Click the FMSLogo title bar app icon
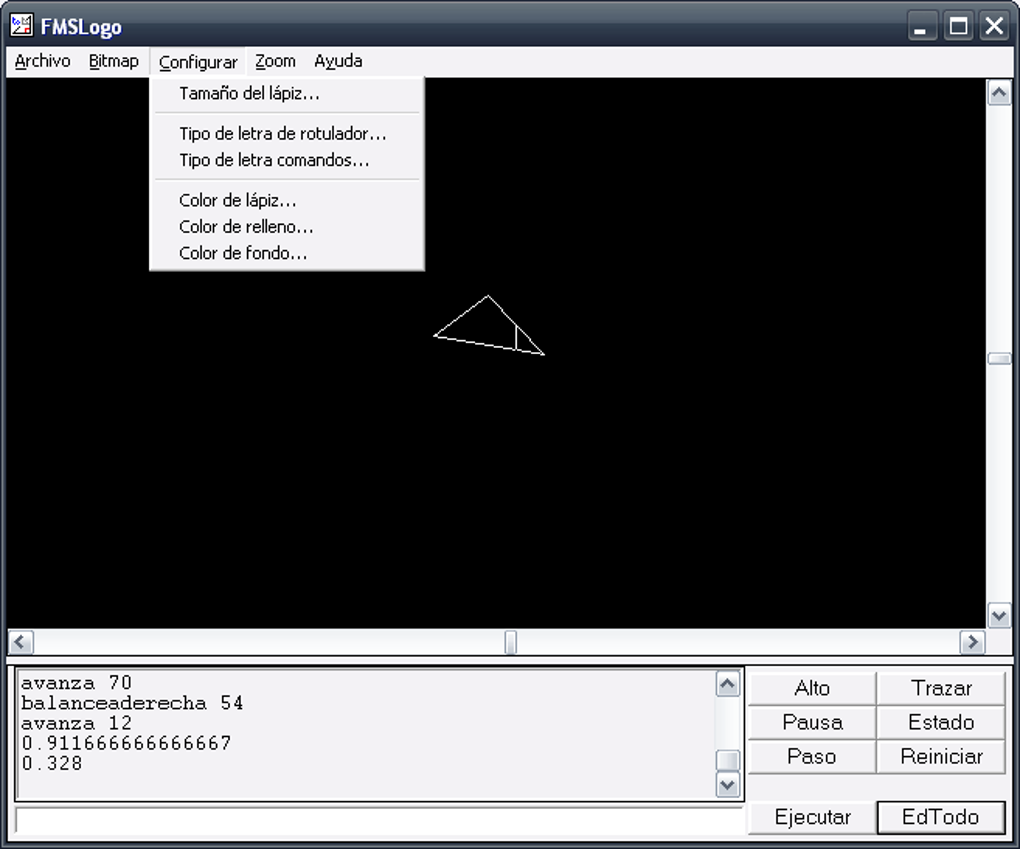Image resolution: width=1020 pixels, height=849 pixels. coord(21,25)
